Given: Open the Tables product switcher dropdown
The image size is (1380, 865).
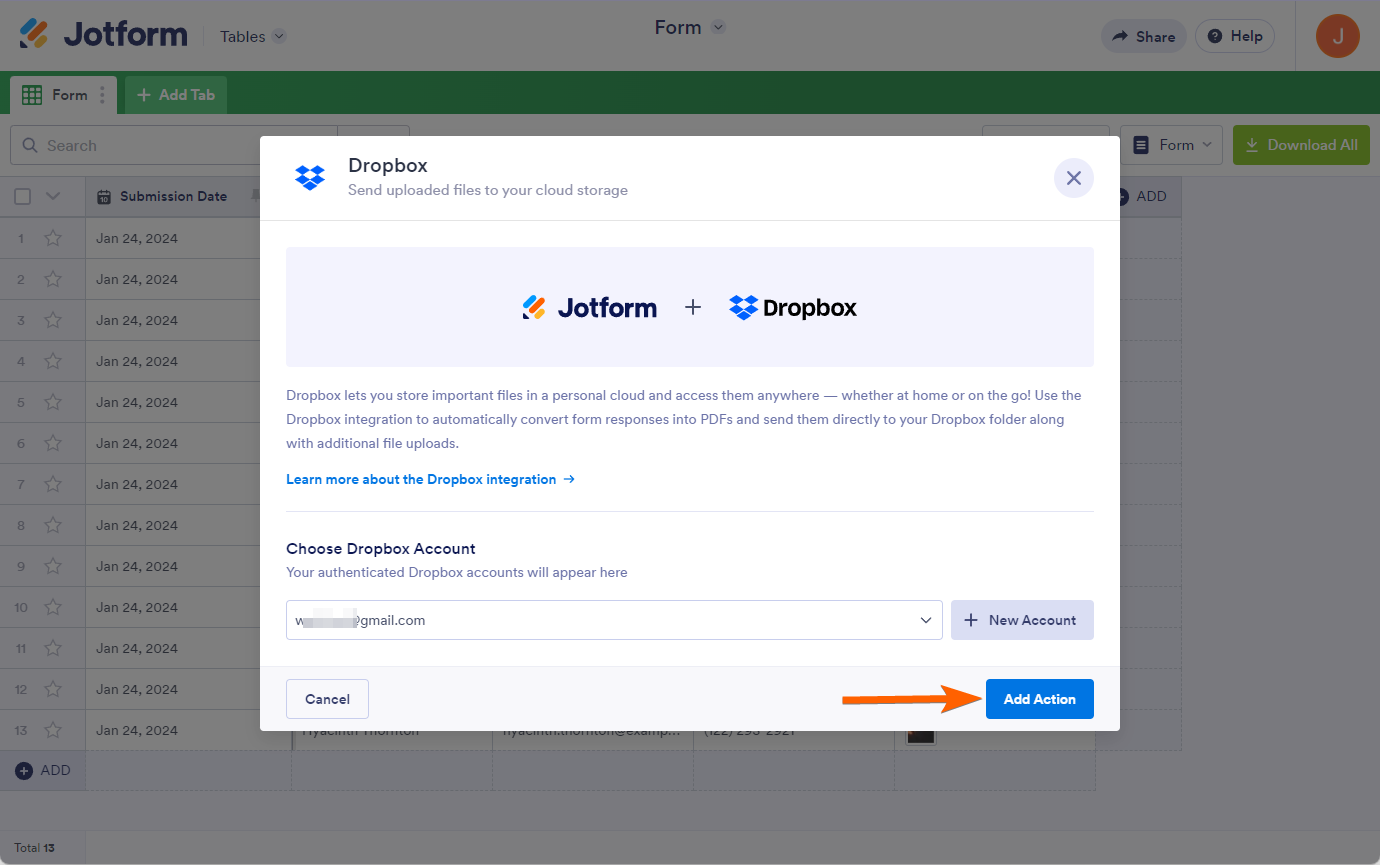Looking at the screenshot, I should (253, 36).
